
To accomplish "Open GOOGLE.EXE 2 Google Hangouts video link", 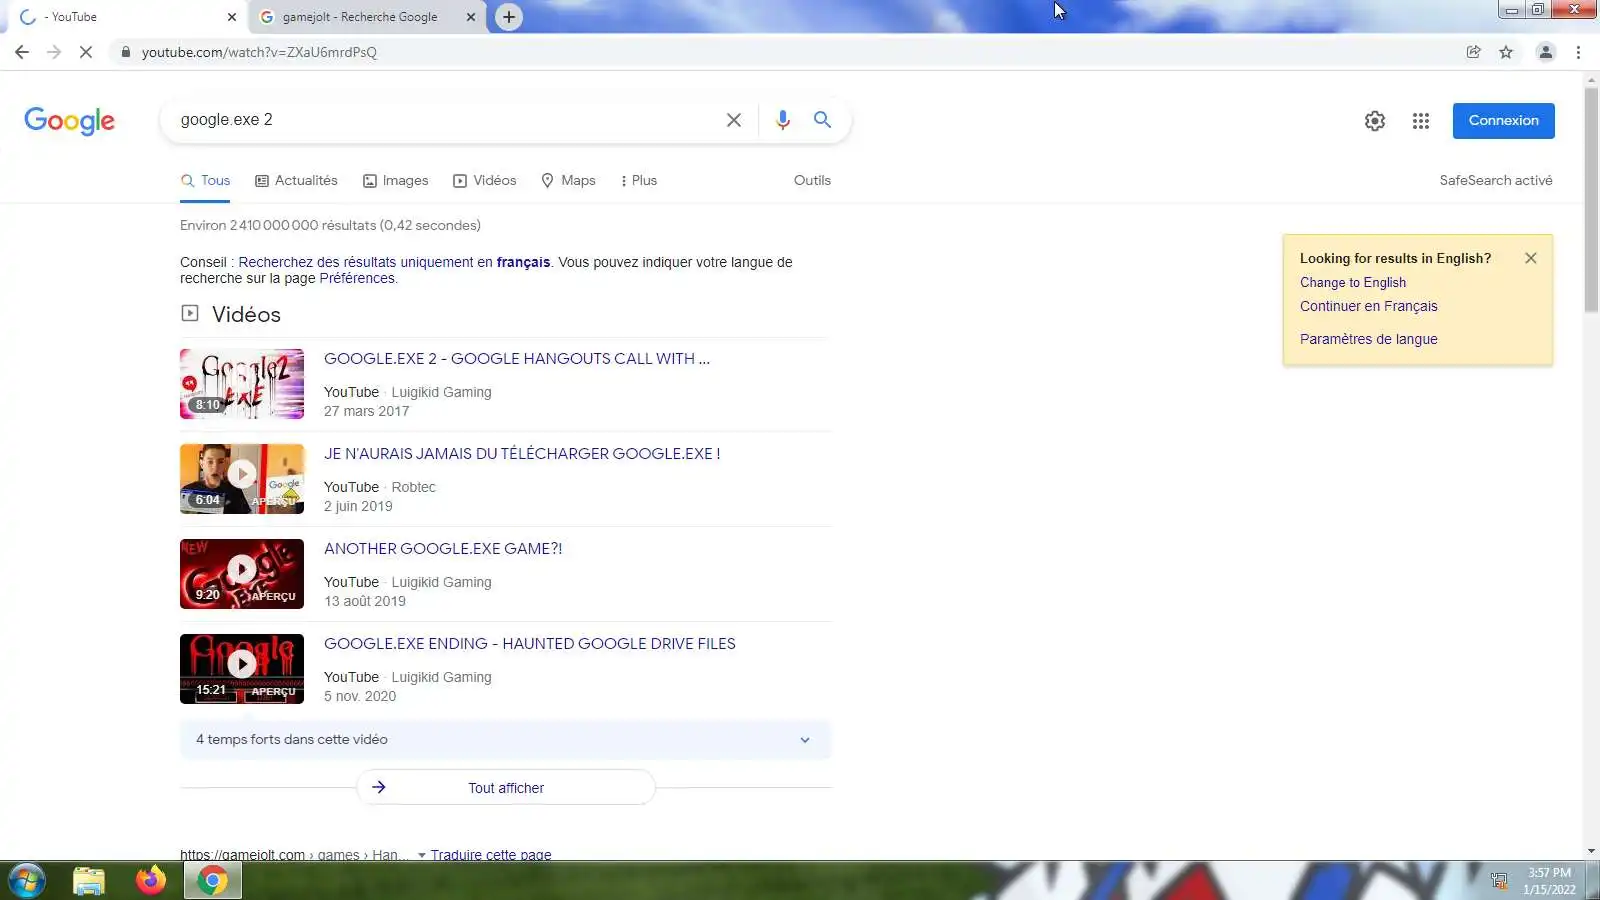I will (517, 359).
